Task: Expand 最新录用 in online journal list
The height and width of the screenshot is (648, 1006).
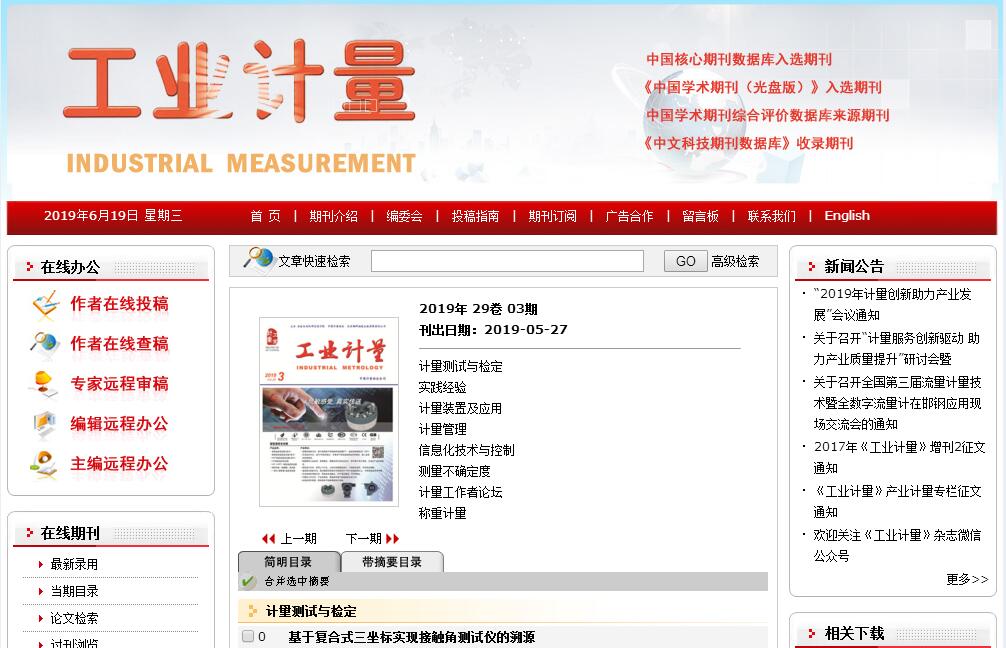Action: 74,564
